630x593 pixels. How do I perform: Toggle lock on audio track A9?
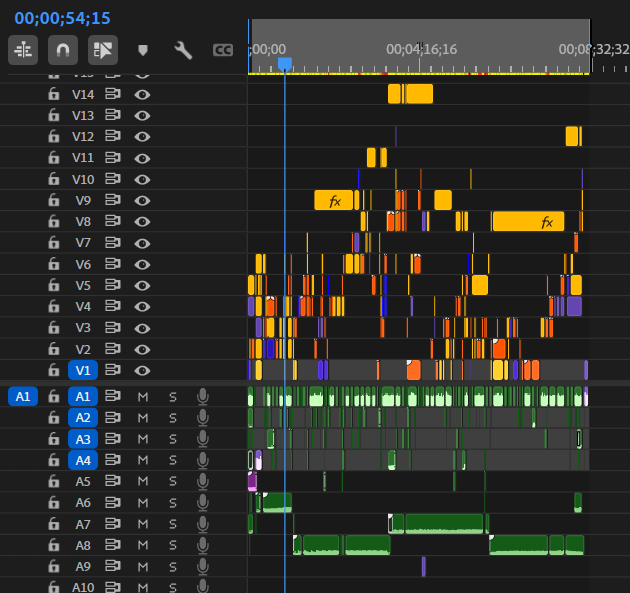tap(53, 566)
